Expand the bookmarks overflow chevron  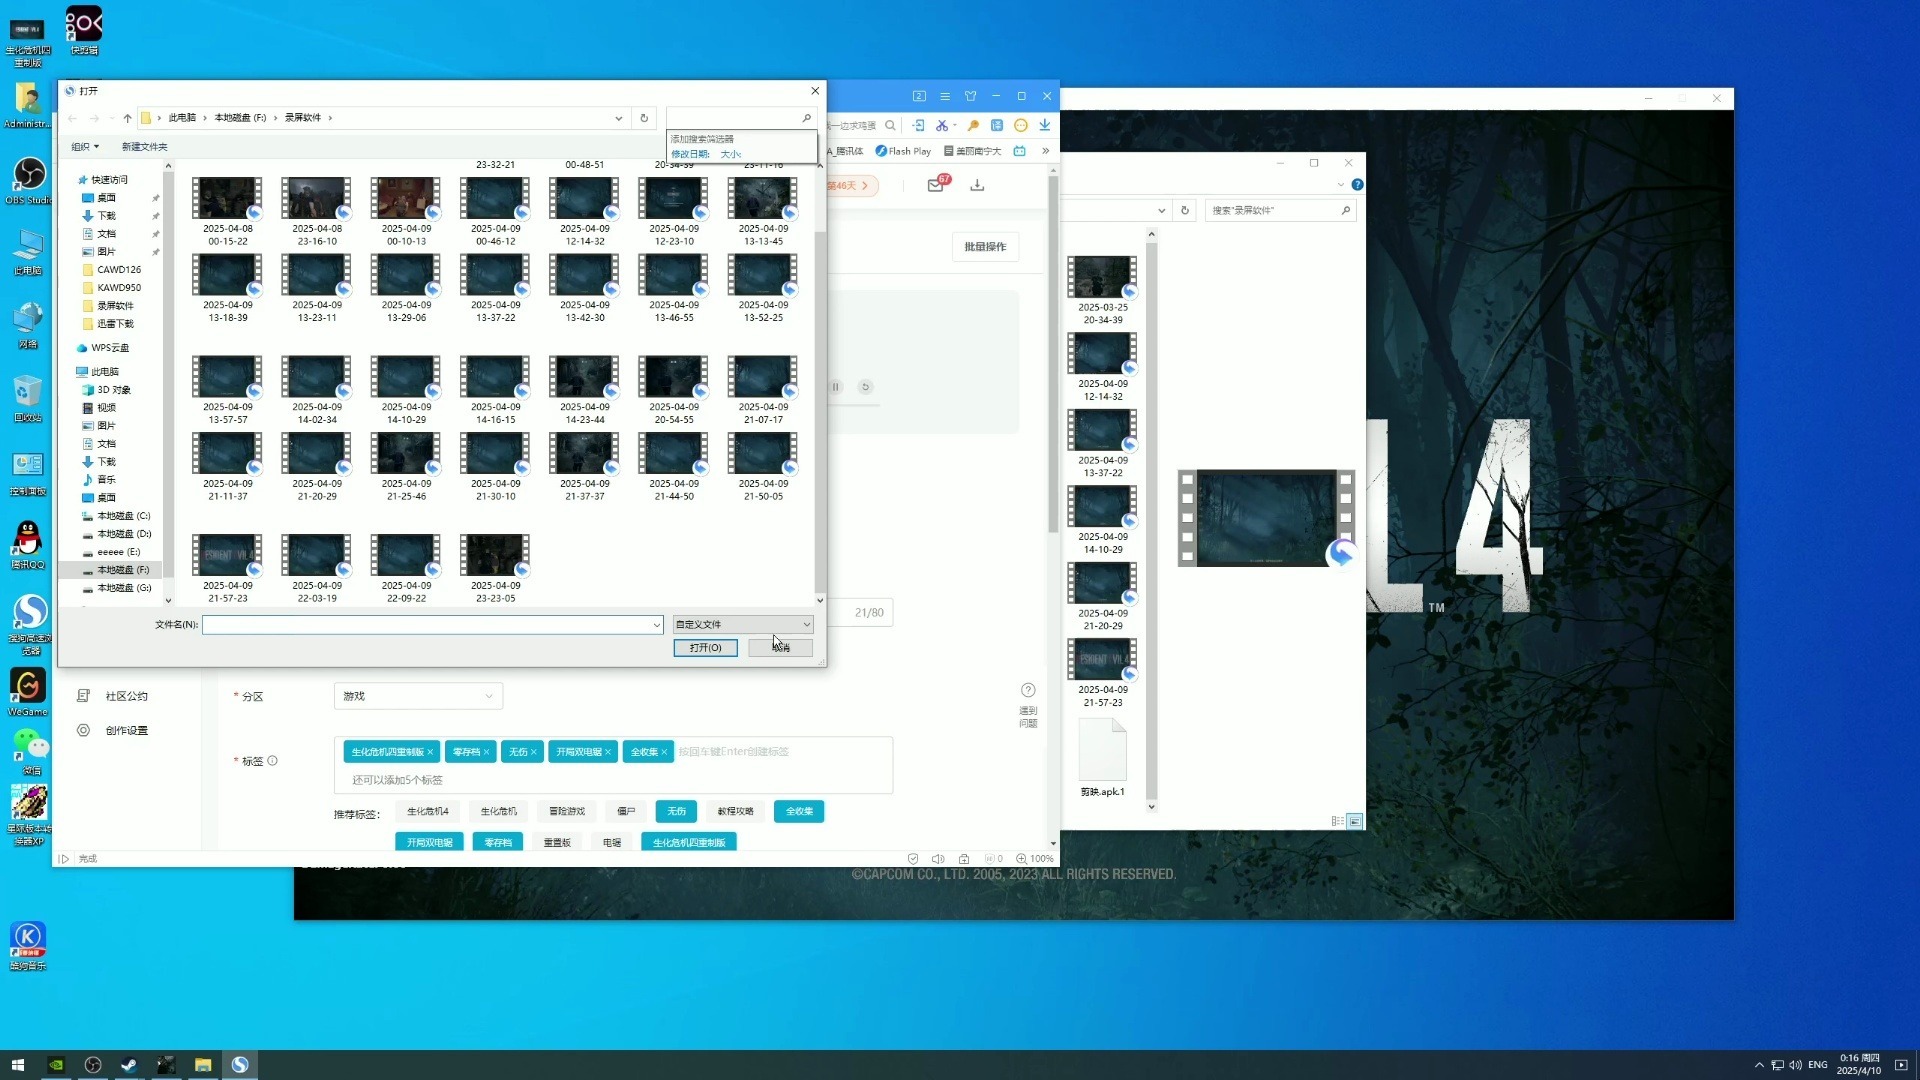1045,151
